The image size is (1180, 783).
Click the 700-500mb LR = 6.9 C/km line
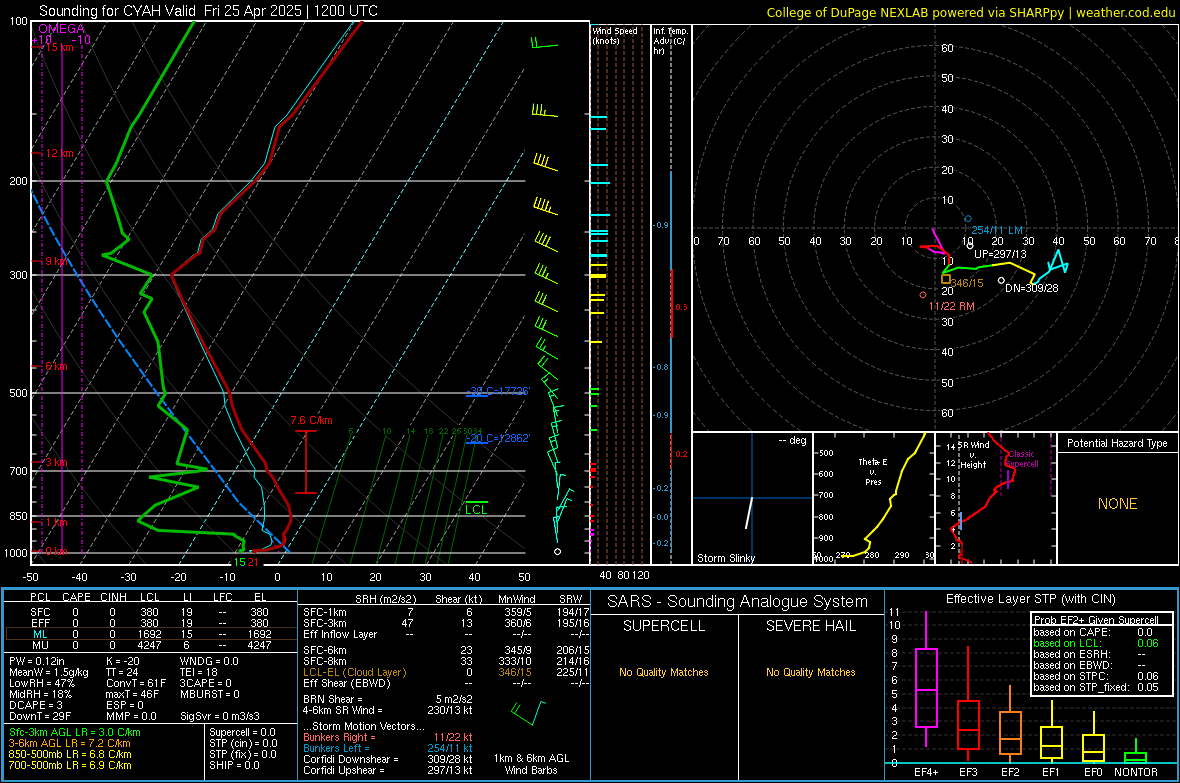70,765
